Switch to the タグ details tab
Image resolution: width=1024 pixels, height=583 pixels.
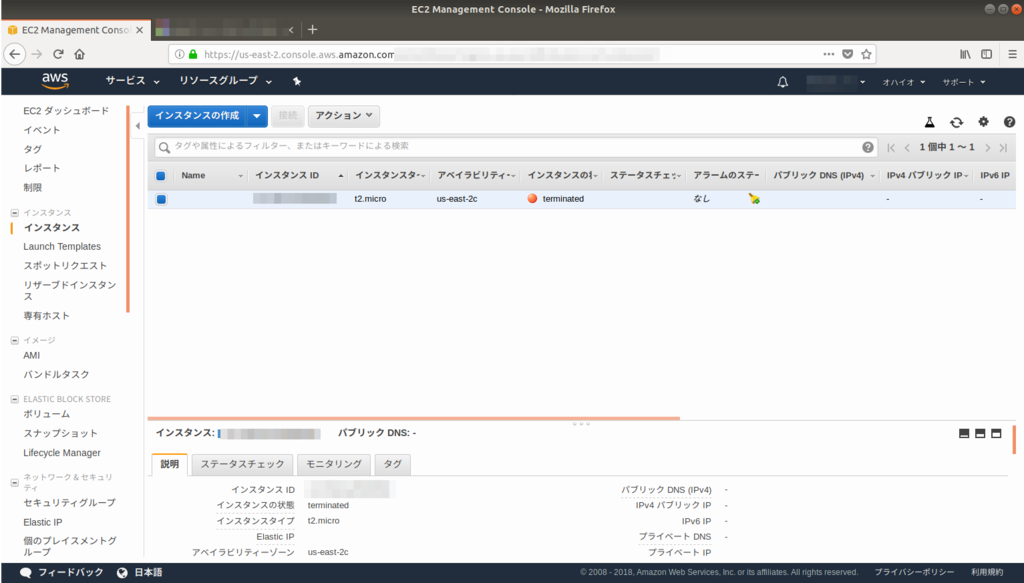pos(392,464)
